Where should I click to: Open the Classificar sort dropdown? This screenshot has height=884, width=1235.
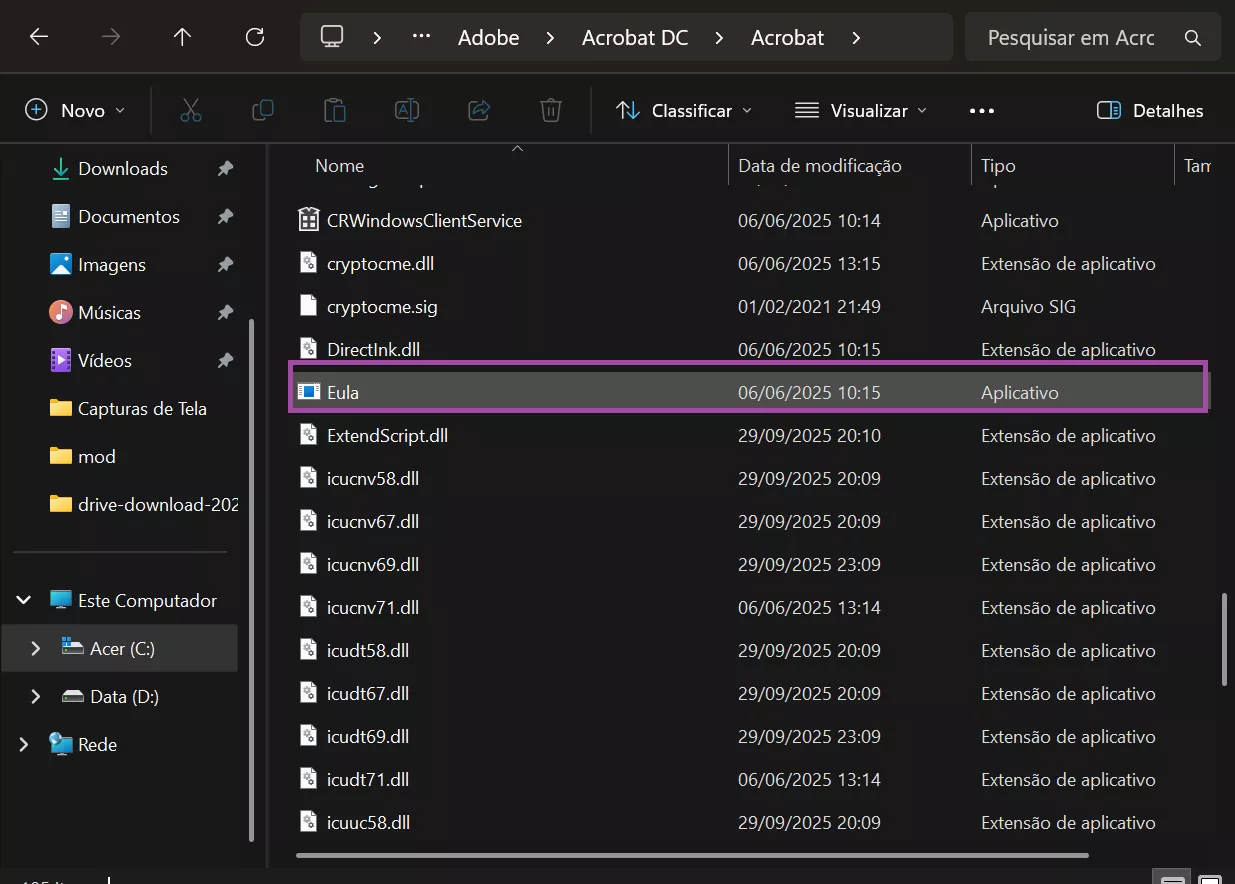684,111
